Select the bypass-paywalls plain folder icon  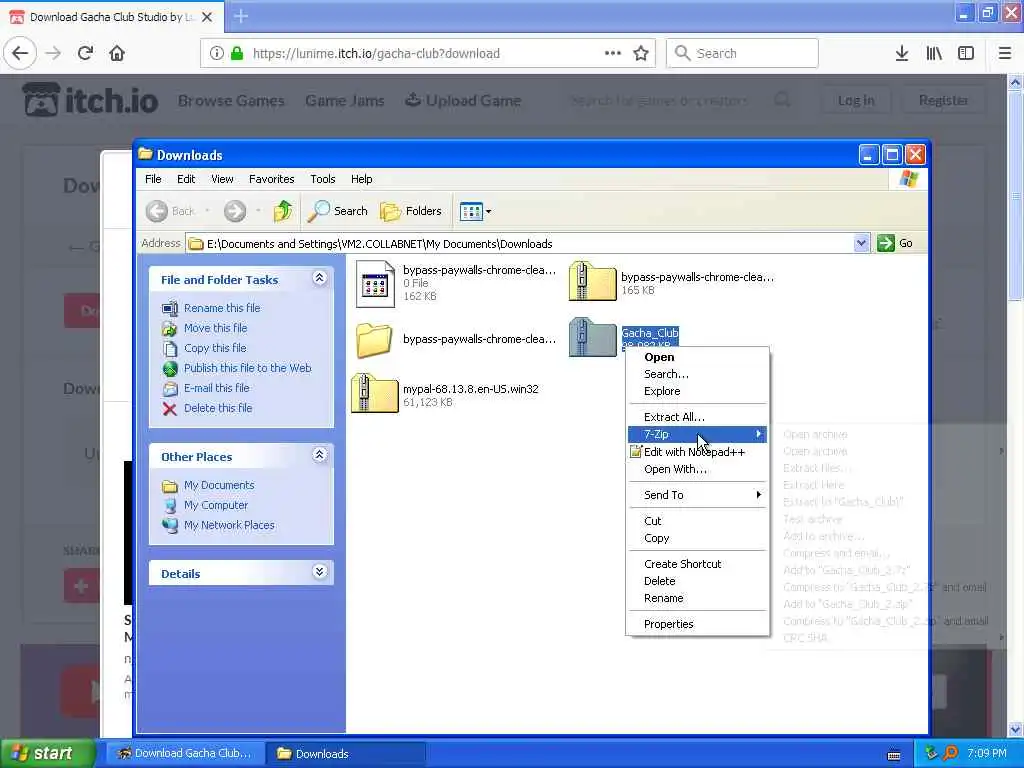pyautogui.click(x=374, y=340)
